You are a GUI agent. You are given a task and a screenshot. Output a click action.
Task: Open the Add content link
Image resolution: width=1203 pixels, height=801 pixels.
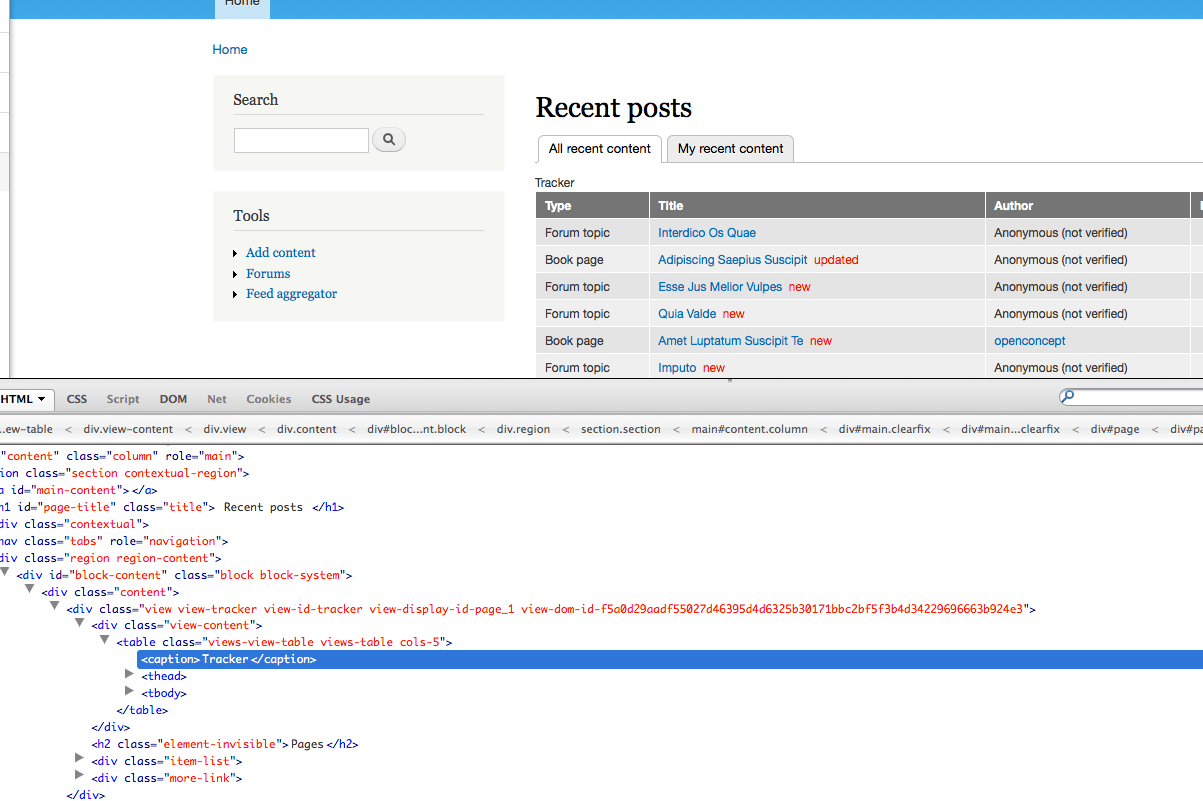click(x=281, y=253)
